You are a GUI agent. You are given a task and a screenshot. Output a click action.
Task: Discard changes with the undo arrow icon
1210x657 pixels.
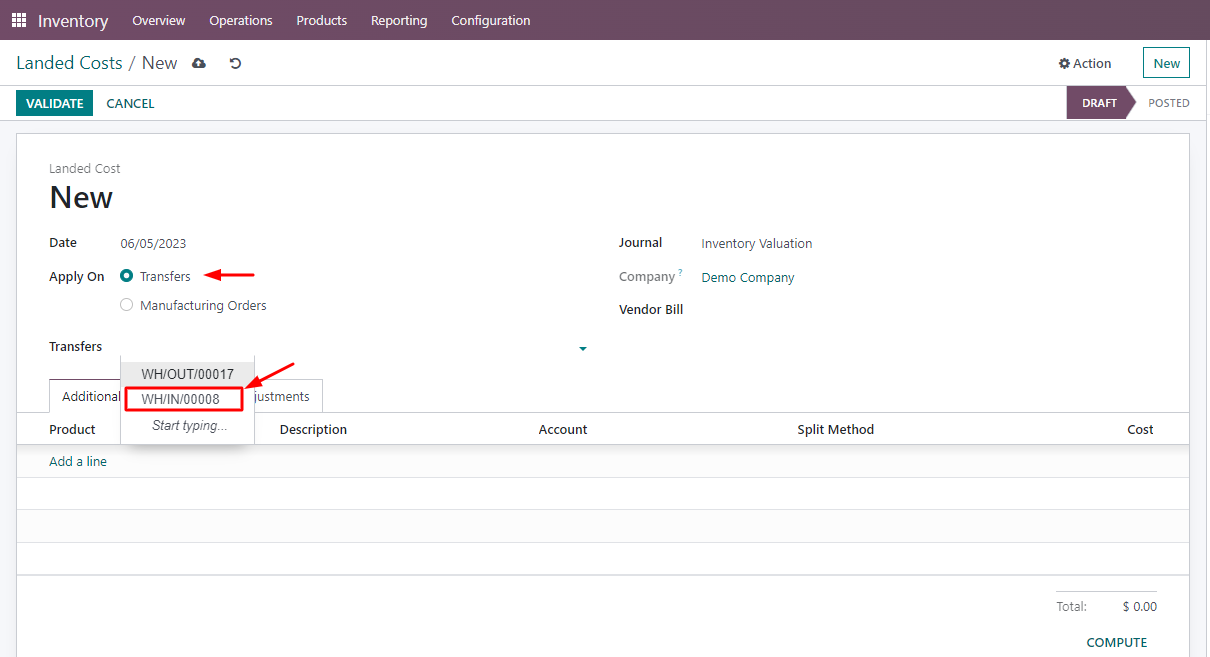pyautogui.click(x=235, y=63)
